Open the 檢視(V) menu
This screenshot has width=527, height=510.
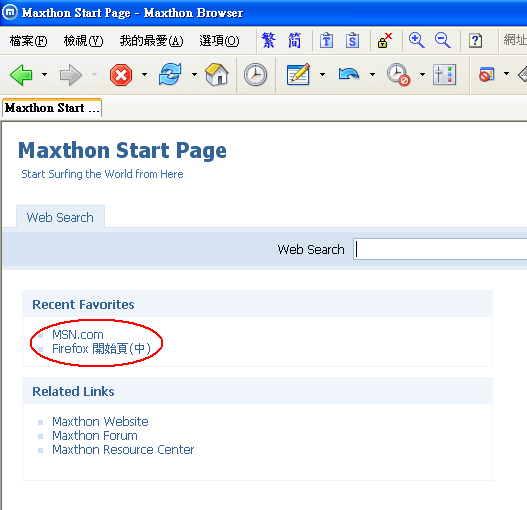(x=83, y=41)
